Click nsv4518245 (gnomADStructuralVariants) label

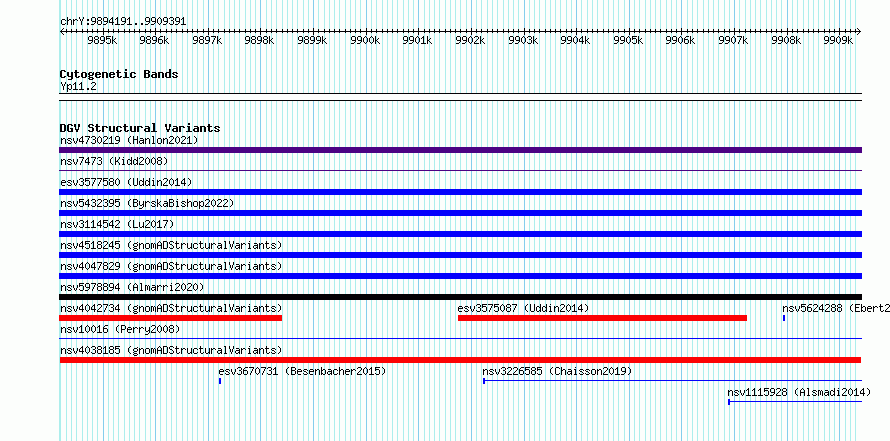click(x=171, y=245)
